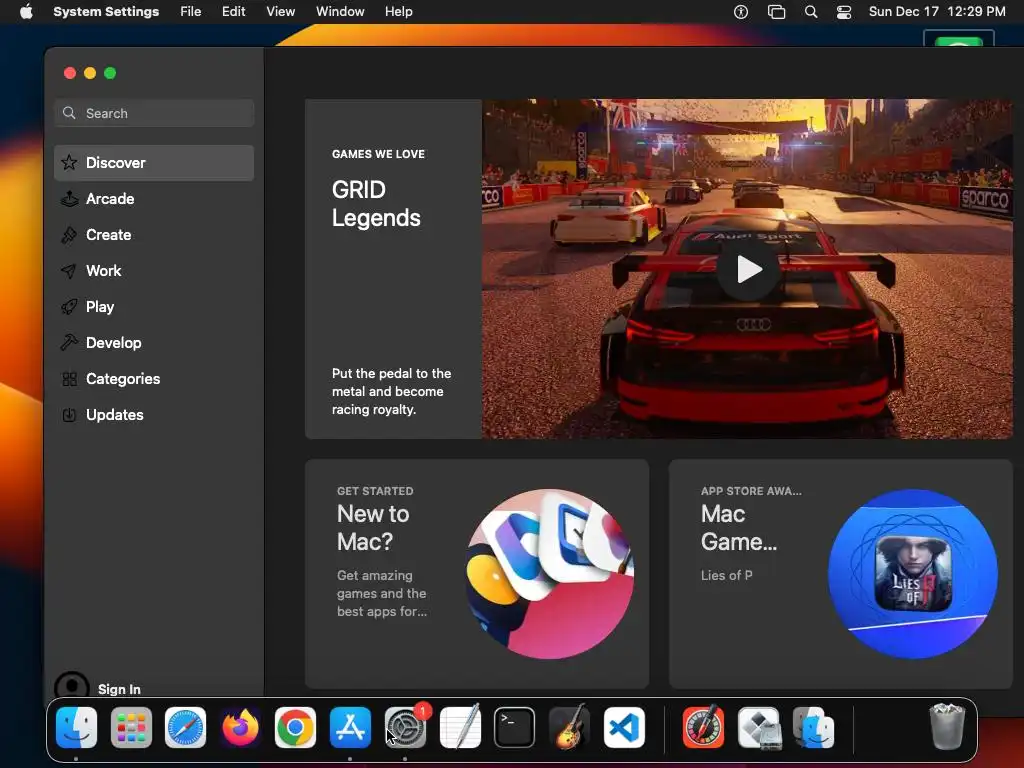Launch GarageBand from the dock

point(569,727)
